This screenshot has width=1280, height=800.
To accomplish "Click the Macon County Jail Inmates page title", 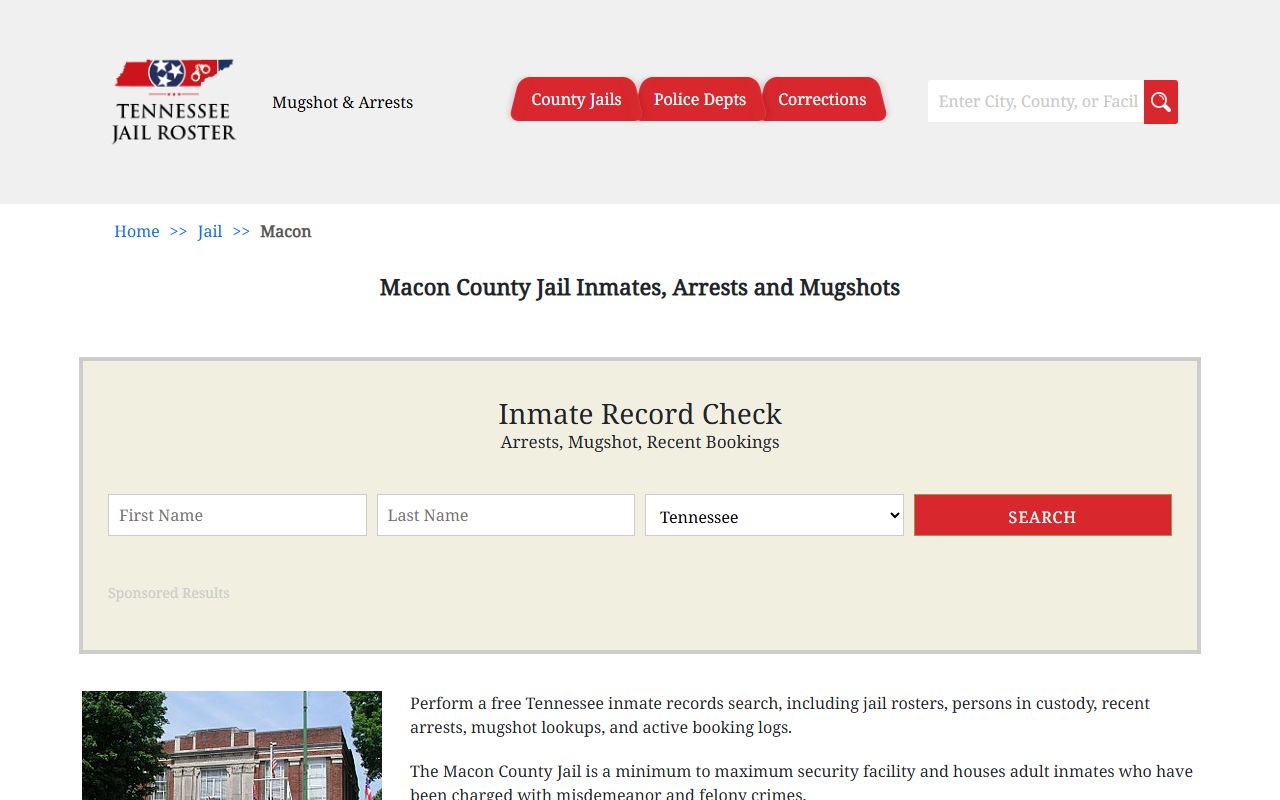I will click(640, 288).
